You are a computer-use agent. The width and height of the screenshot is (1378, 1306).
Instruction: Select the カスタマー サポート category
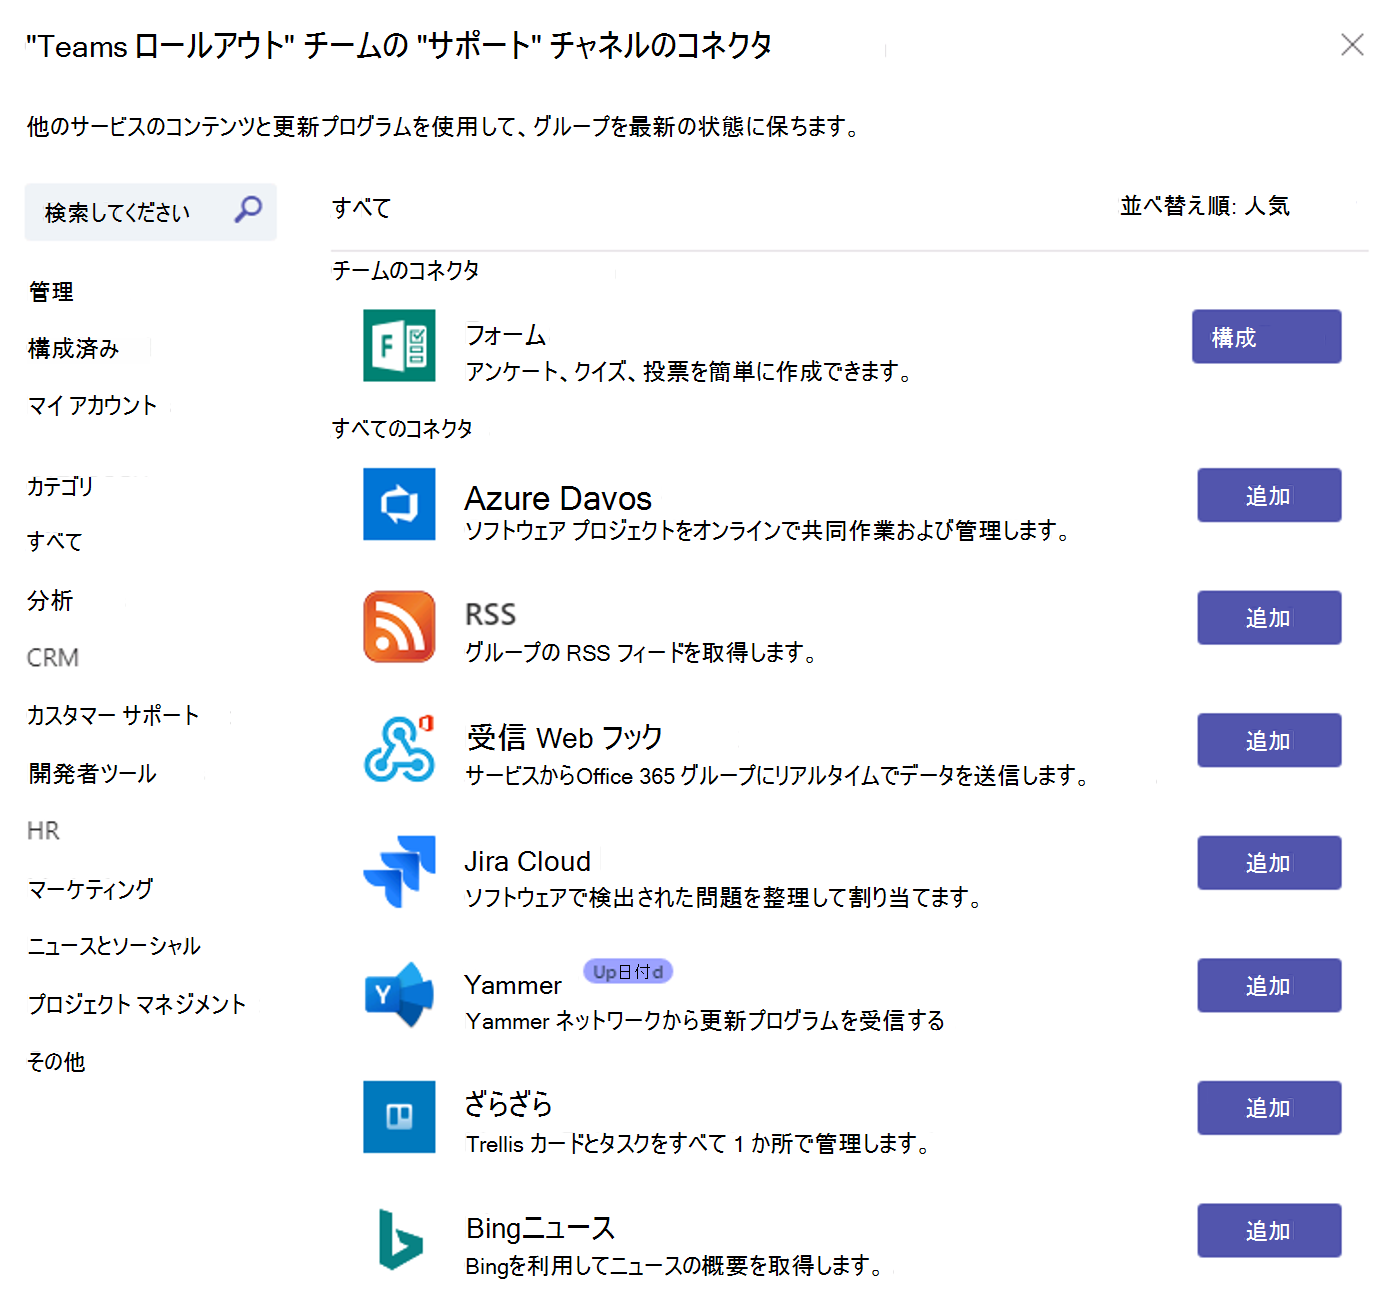pyautogui.click(x=113, y=715)
